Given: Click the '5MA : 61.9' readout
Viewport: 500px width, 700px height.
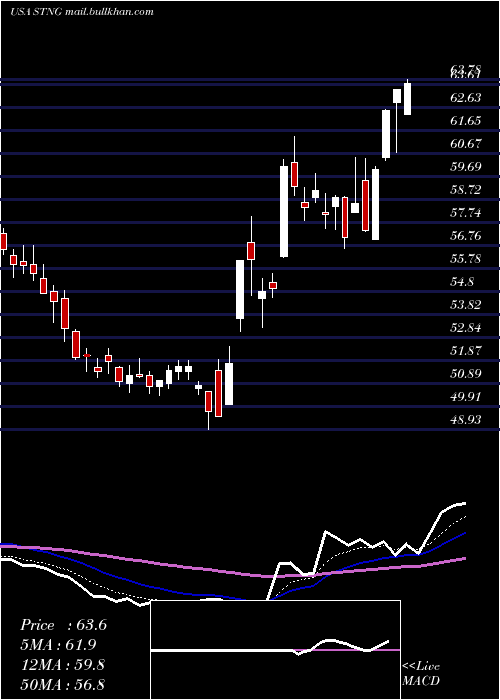Looking at the screenshot, I should 58,645.
